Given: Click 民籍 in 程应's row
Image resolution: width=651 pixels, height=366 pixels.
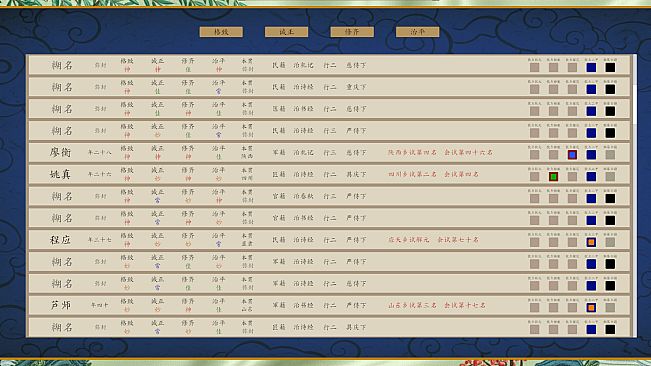Looking at the screenshot, I should 279,240.
